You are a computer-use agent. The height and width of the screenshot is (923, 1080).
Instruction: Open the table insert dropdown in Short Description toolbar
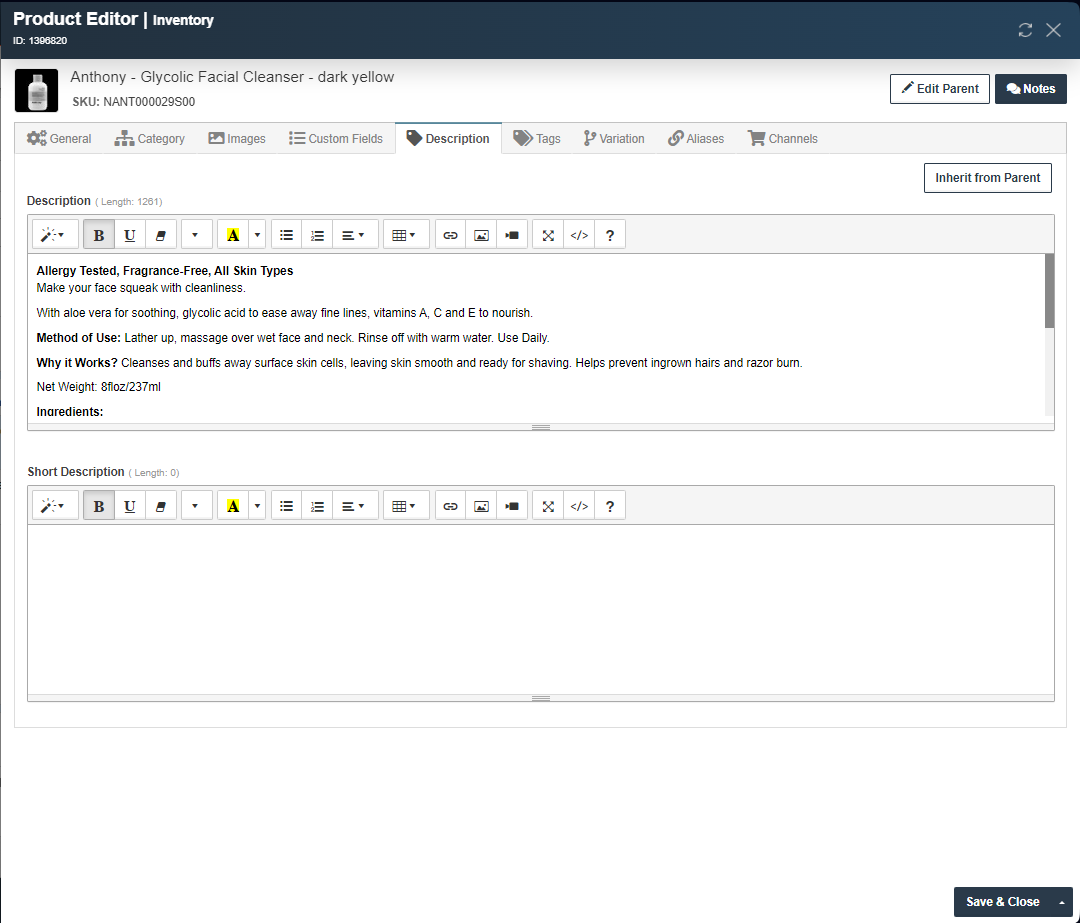[x=406, y=506]
